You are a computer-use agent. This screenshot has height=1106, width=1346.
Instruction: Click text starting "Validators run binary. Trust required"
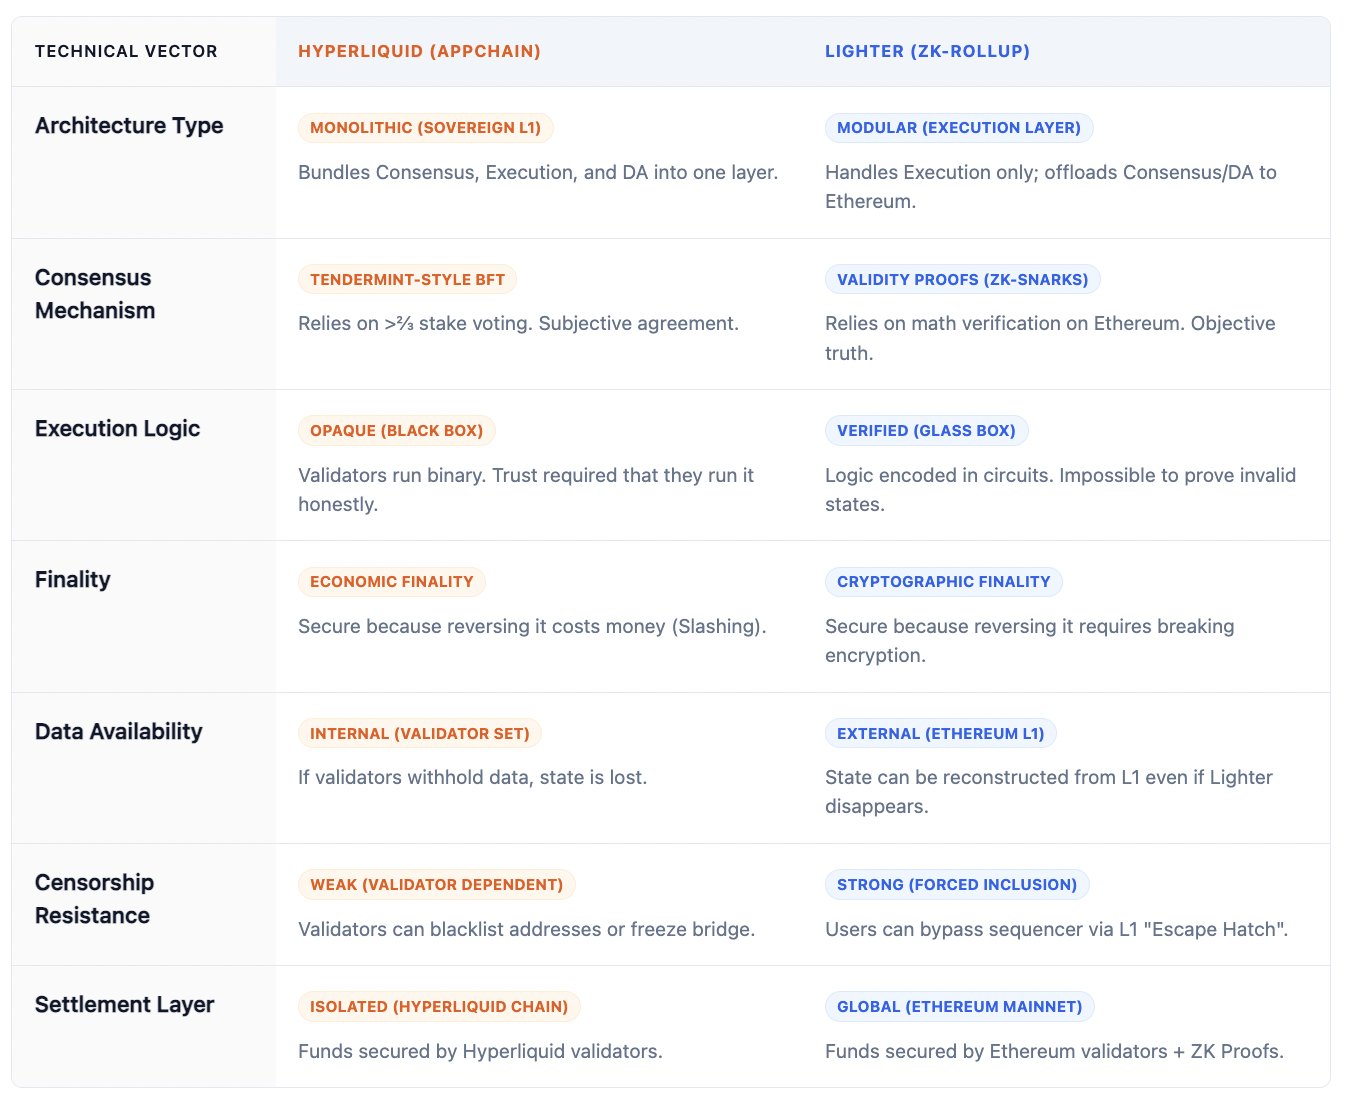(x=526, y=490)
